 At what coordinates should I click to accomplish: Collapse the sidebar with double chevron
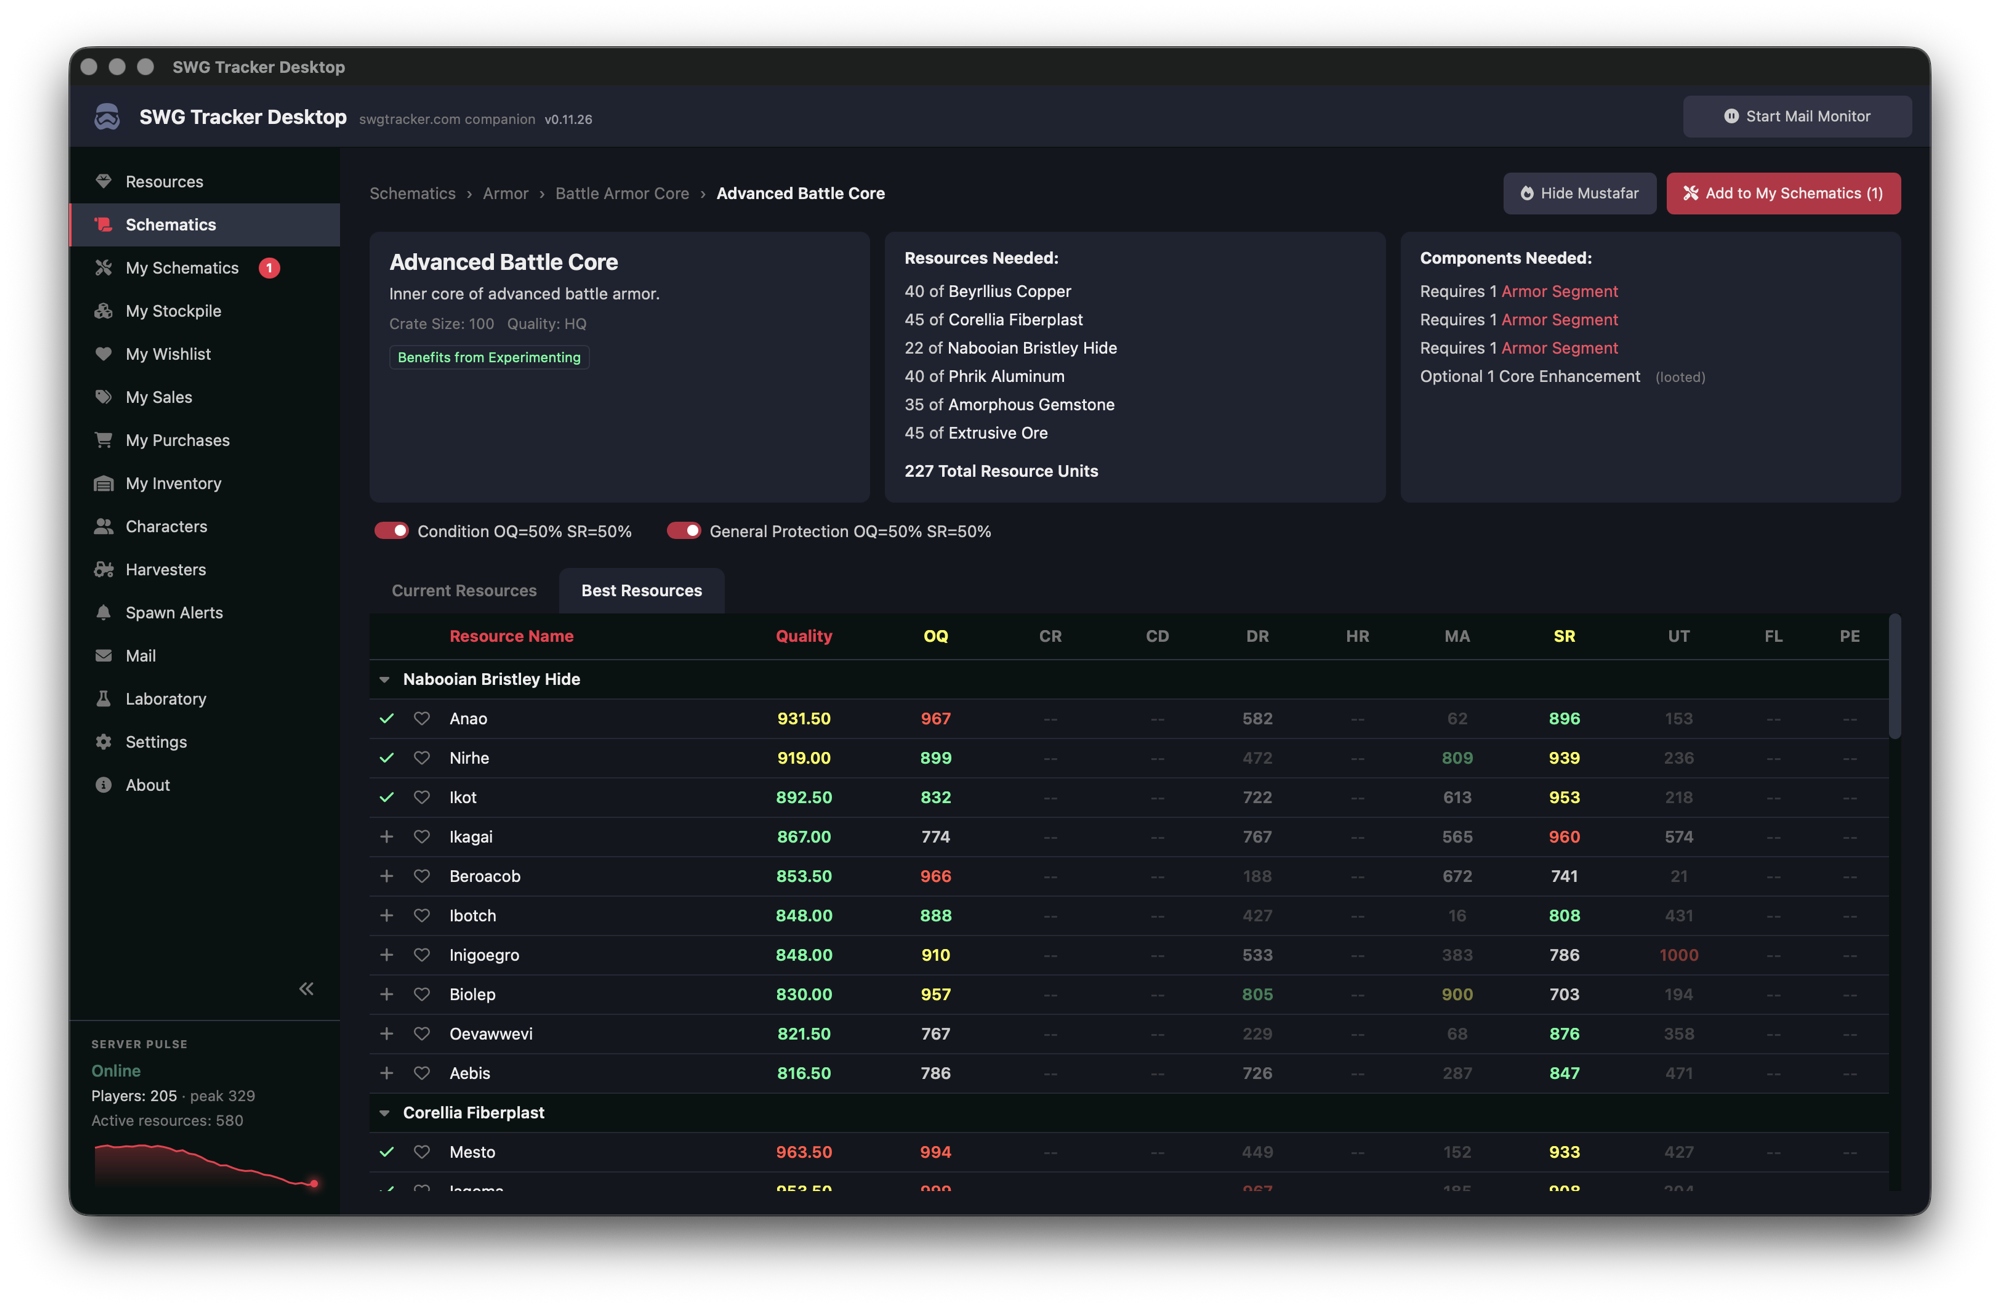coord(306,988)
